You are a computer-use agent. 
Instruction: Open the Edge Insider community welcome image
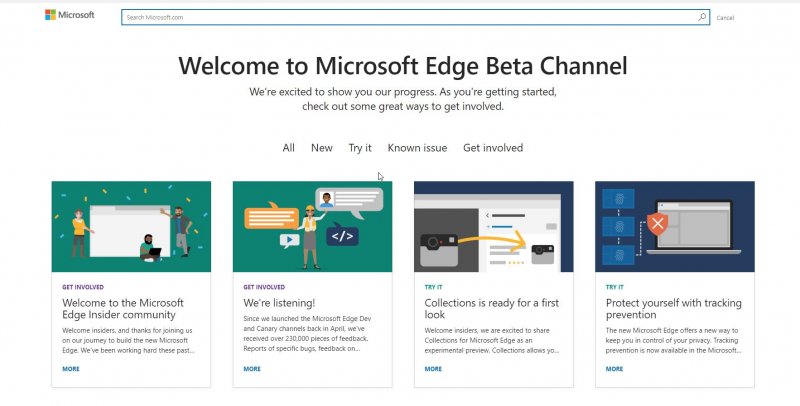(131, 226)
